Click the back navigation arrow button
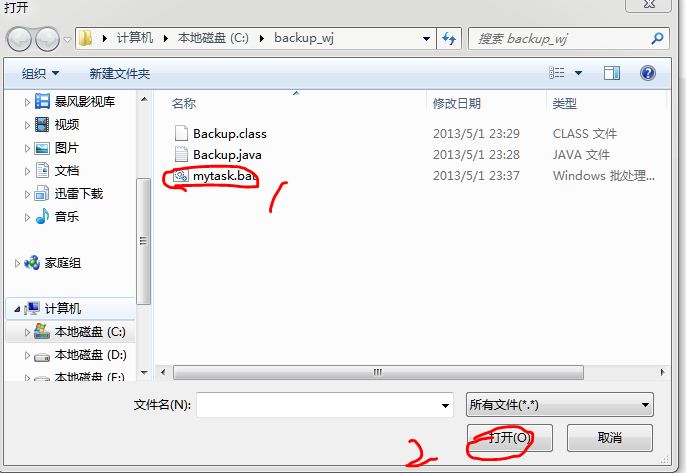 19,39
